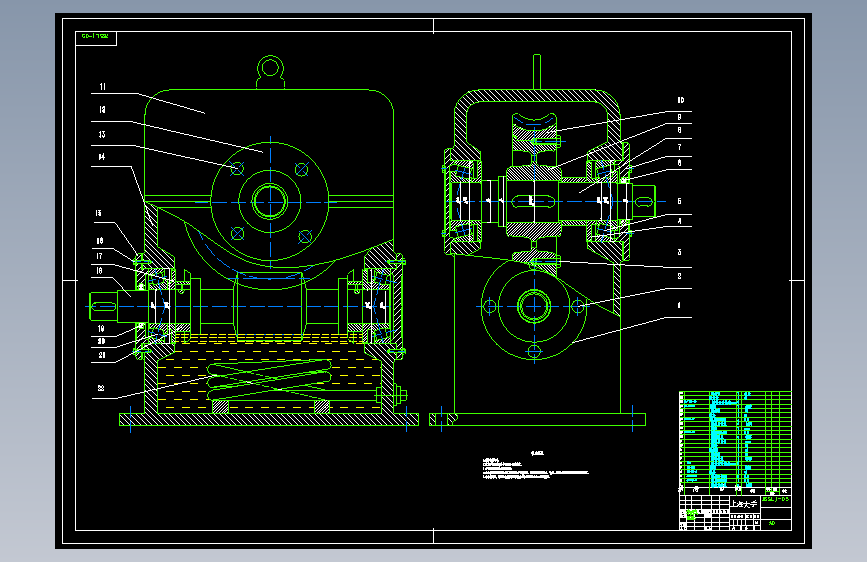This screenshot has width=867, height=562.
Task: Select callout number 19
Action: pos(101,329)
